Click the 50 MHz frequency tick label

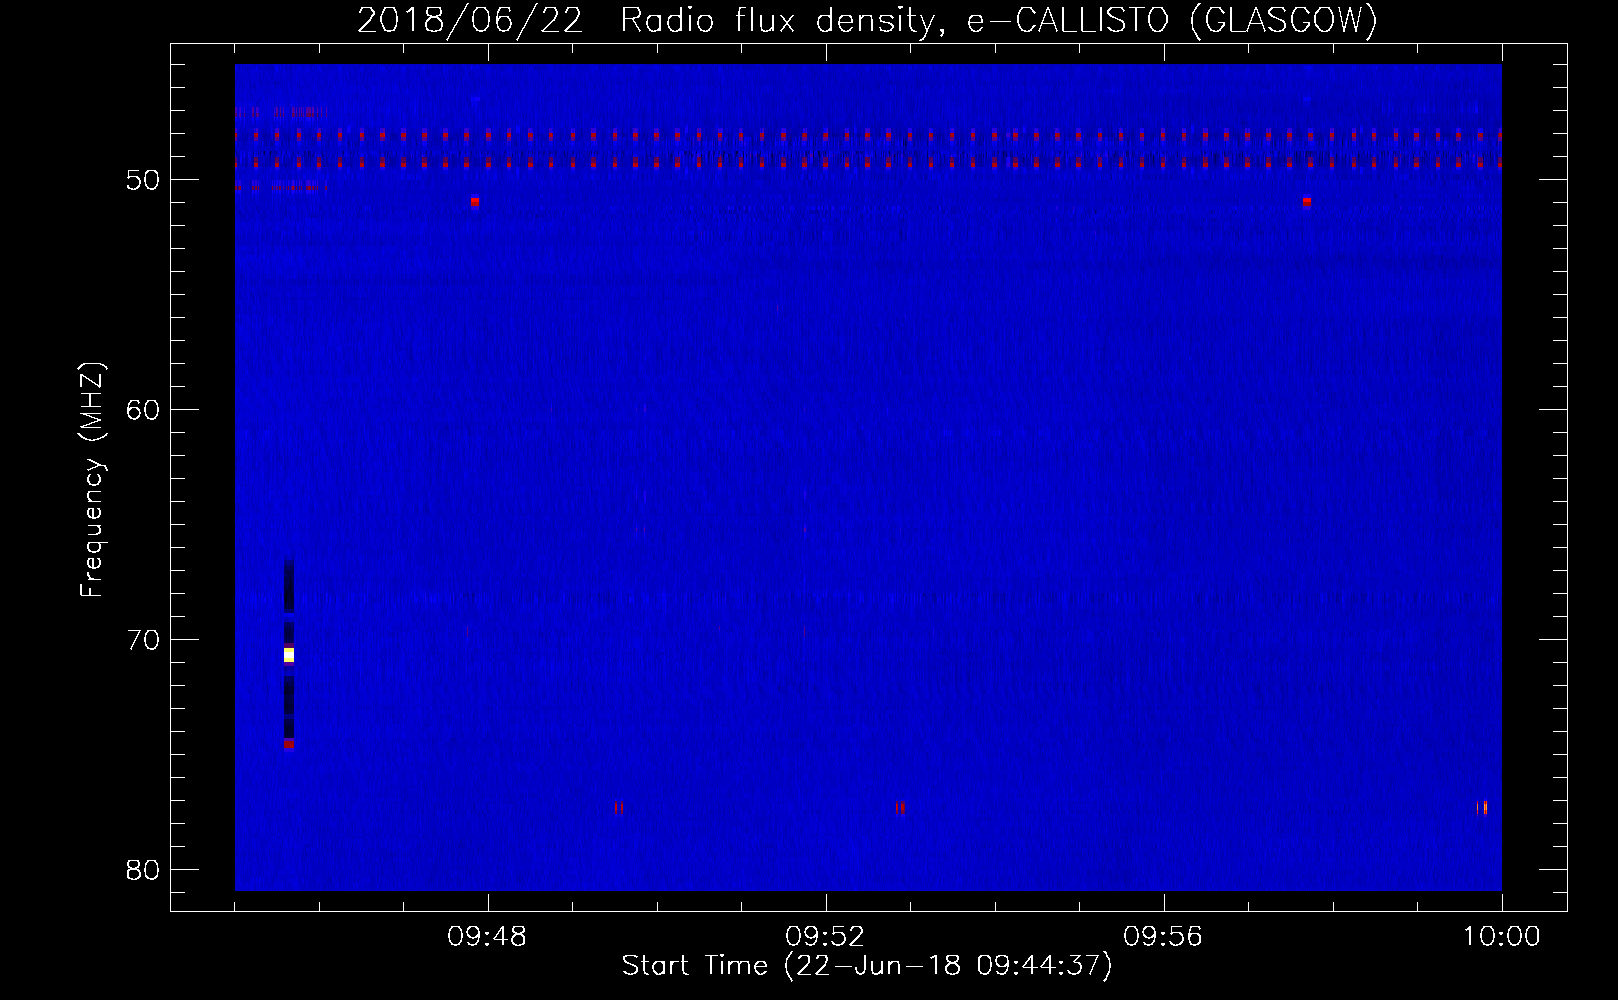143,180
